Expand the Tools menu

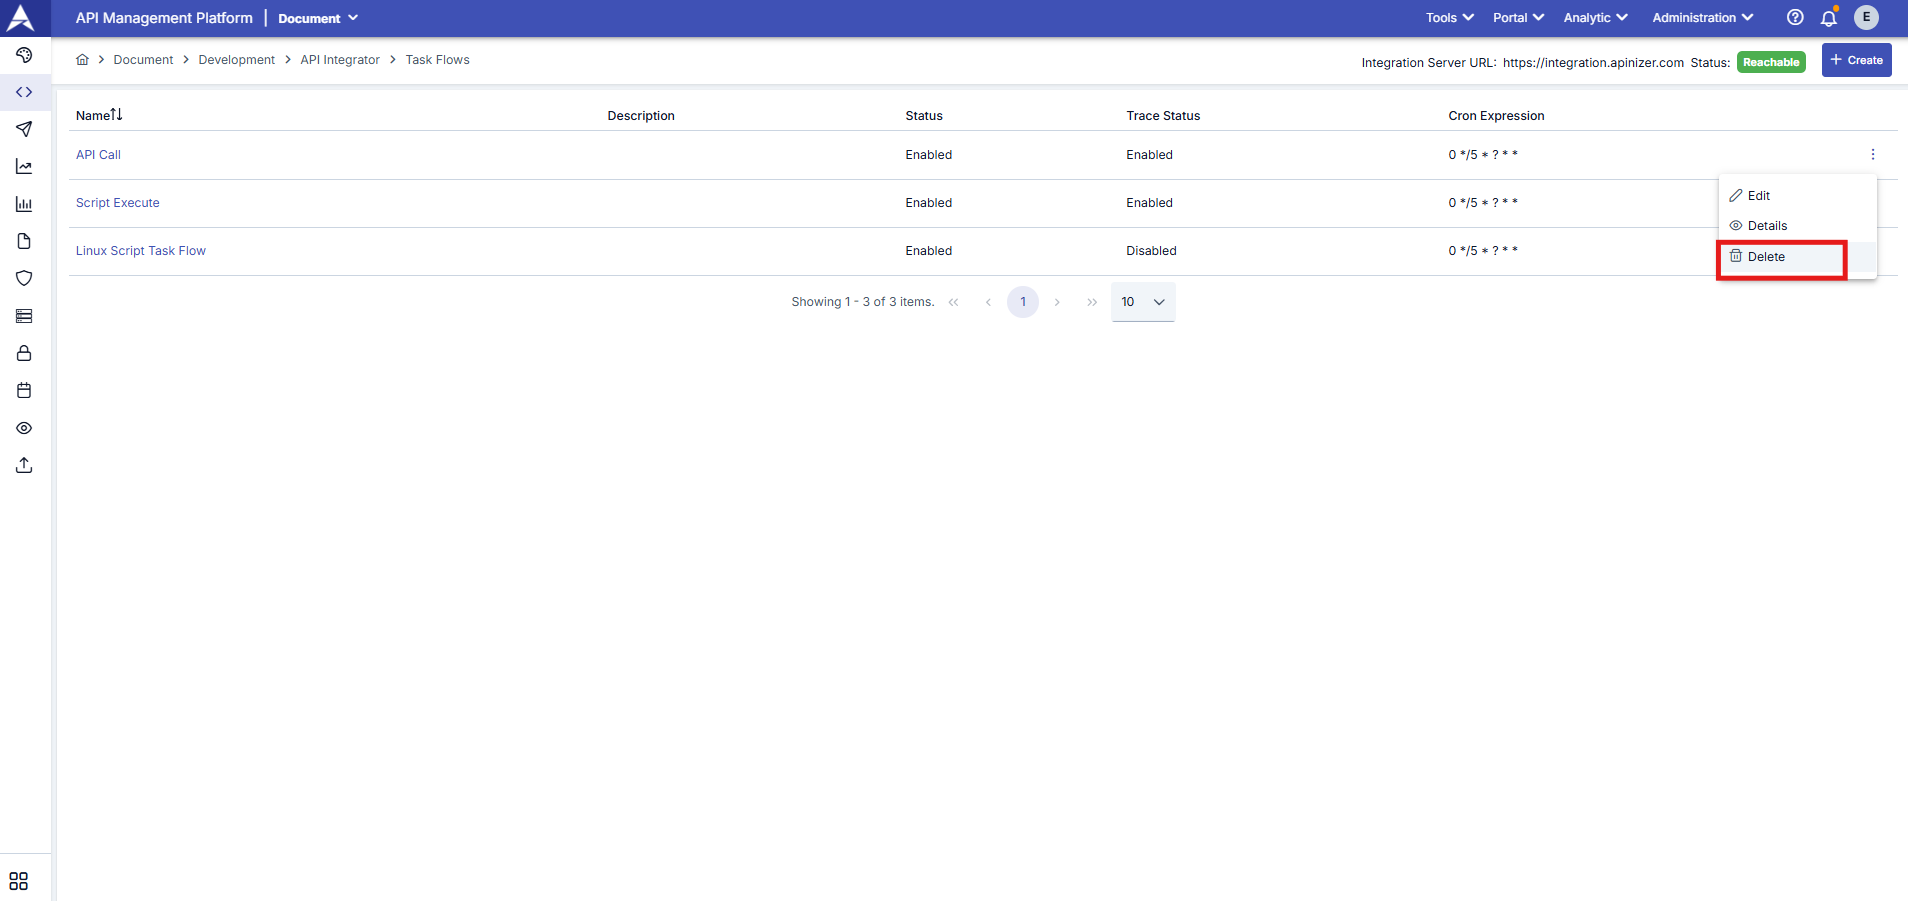pos(1449,18)
